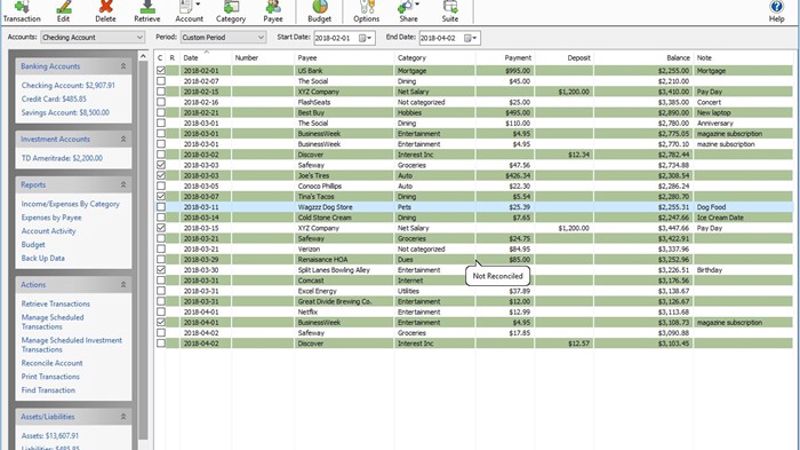Click the Transaction toolbar icon
800x450 pixels.
click(x=21, y=11)
